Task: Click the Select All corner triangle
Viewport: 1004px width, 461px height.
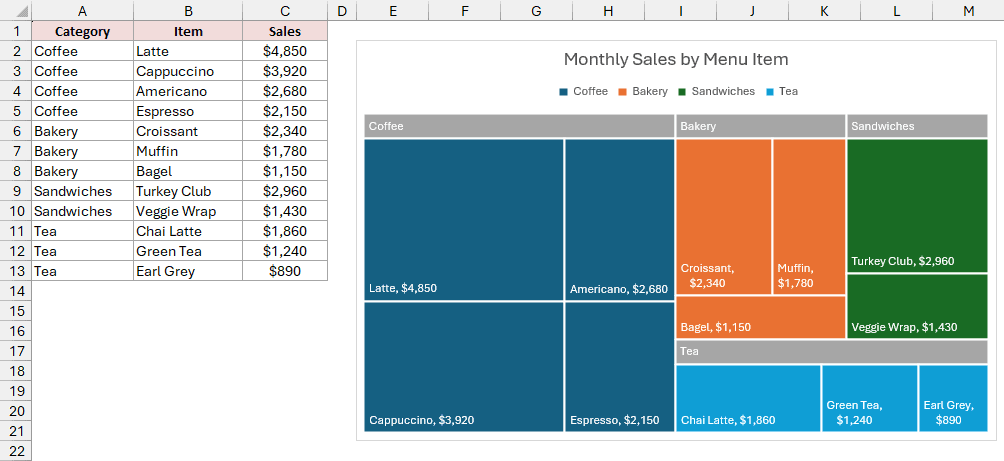Action: pyautogui.click(x=15, y=10)
